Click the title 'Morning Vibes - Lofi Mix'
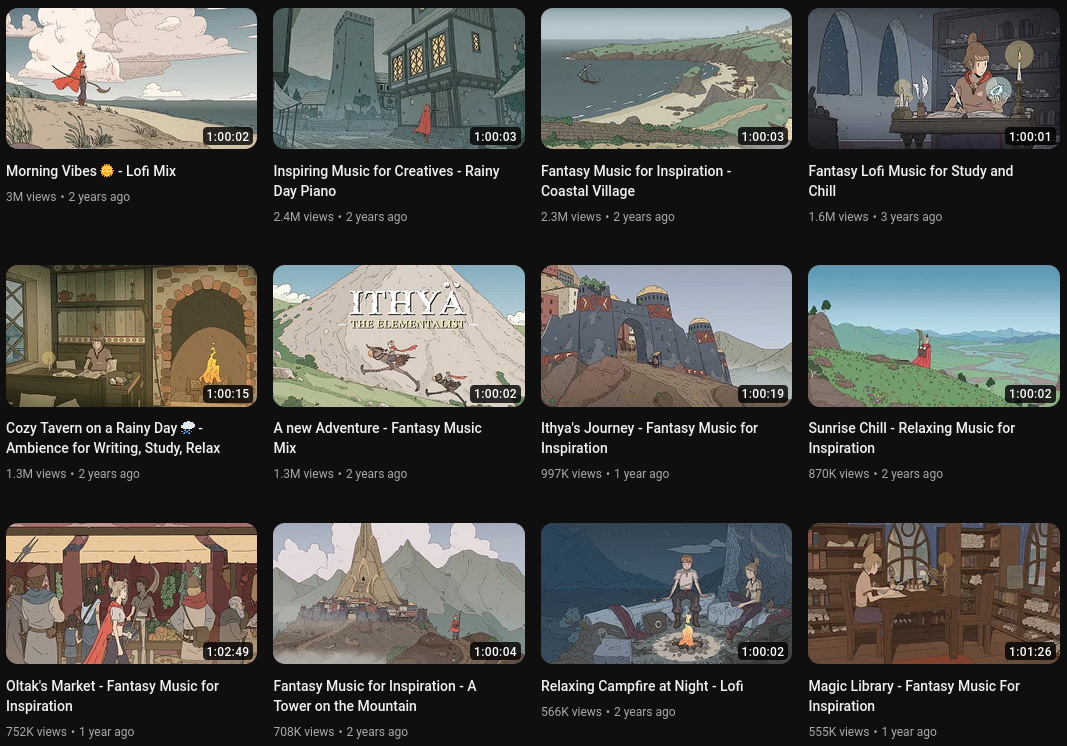This screenshot has width=1067, height=746. (91, 171)
